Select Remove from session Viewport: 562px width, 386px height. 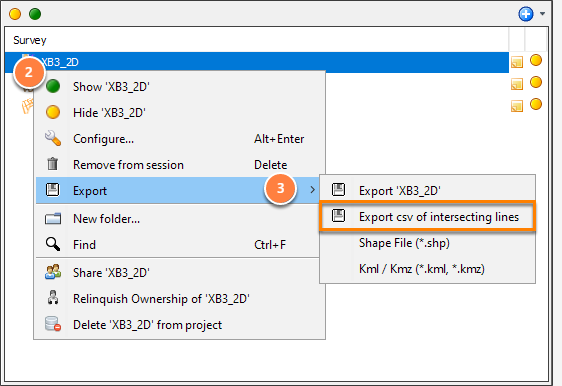pos(179,165)
